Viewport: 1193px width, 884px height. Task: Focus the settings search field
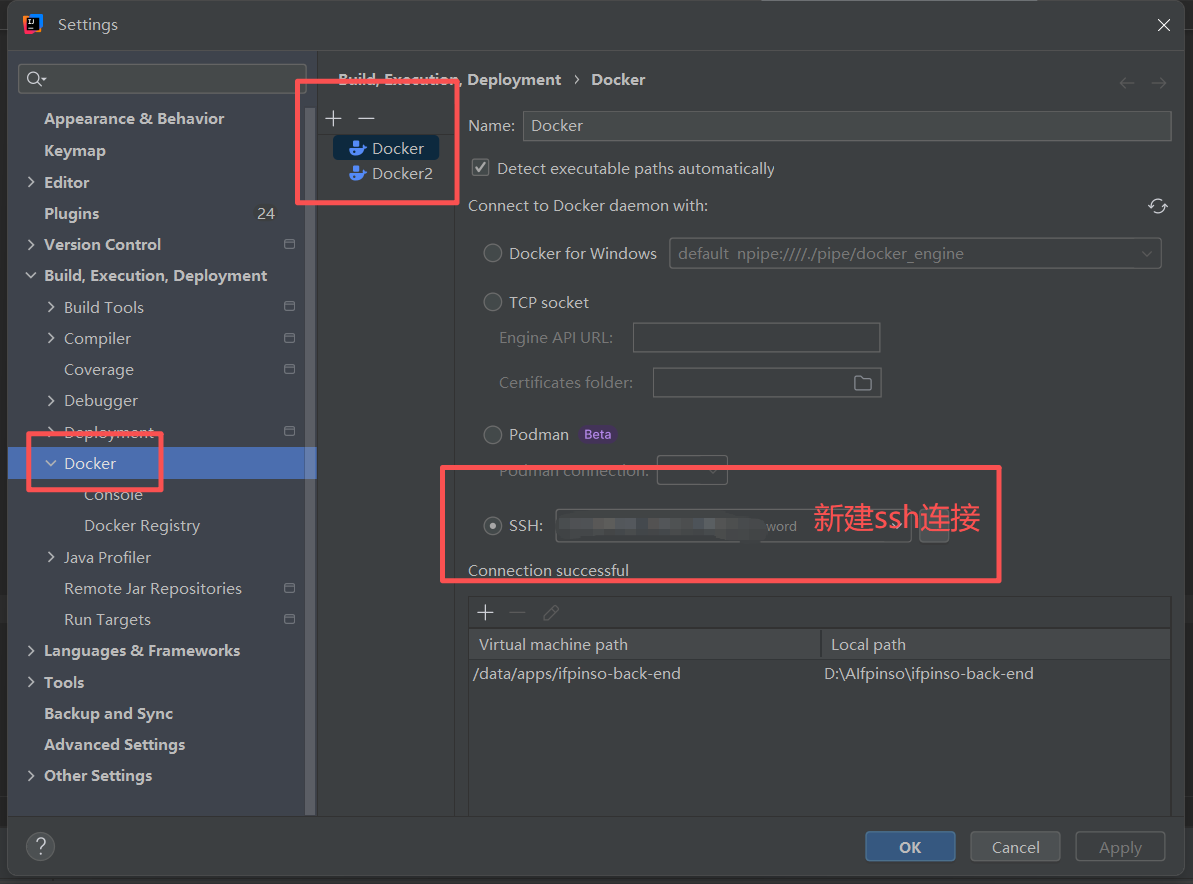click(x=162, y=78)
